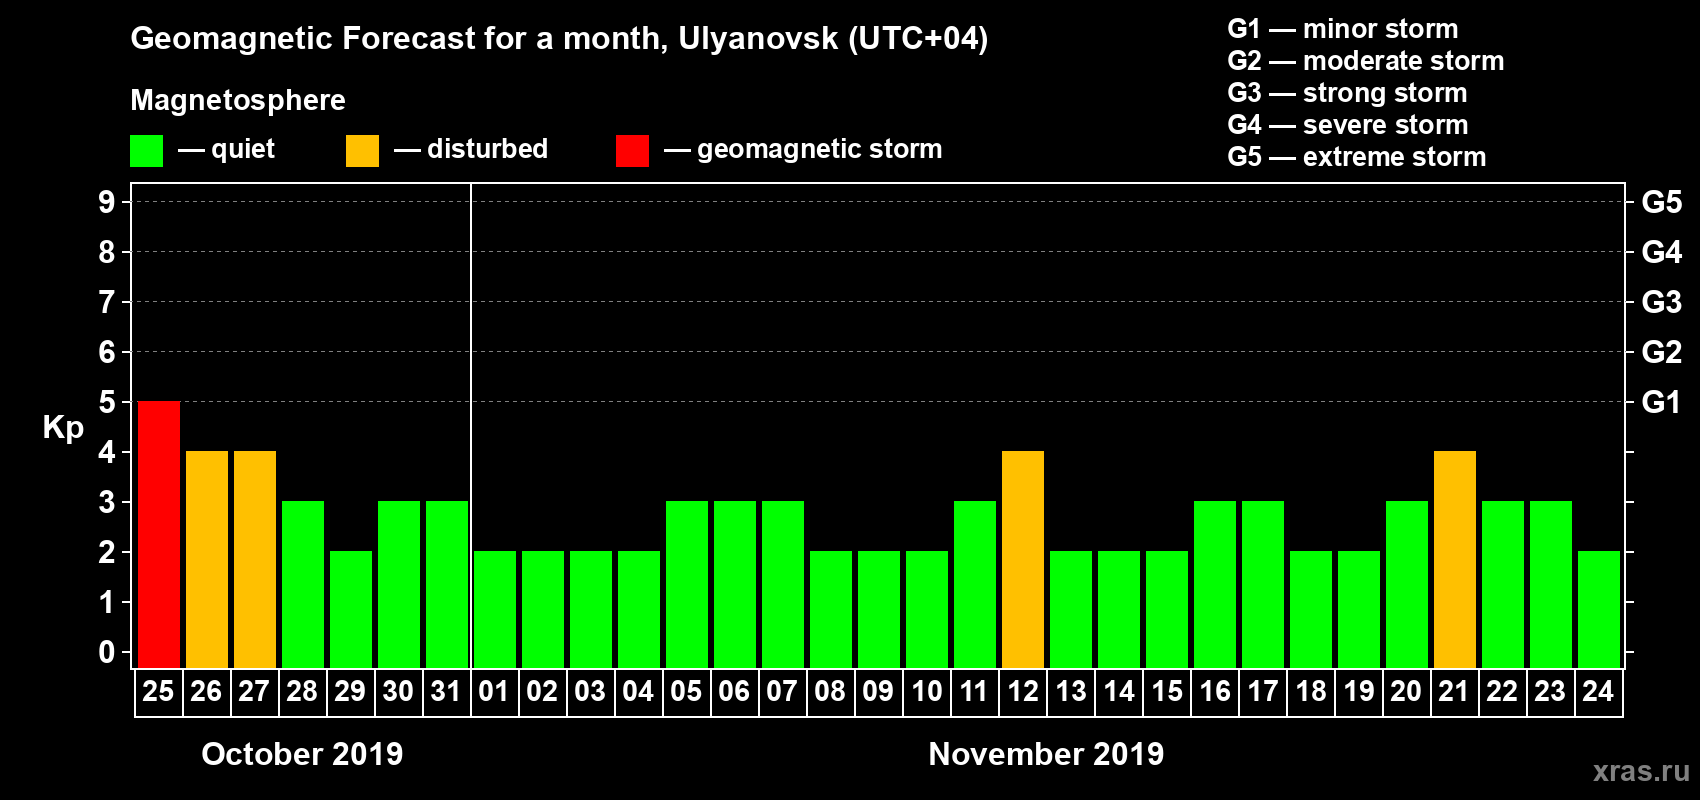Click the green bar for October 28
The width and height of the screenshot is (1700, 800).
[303, 584]
